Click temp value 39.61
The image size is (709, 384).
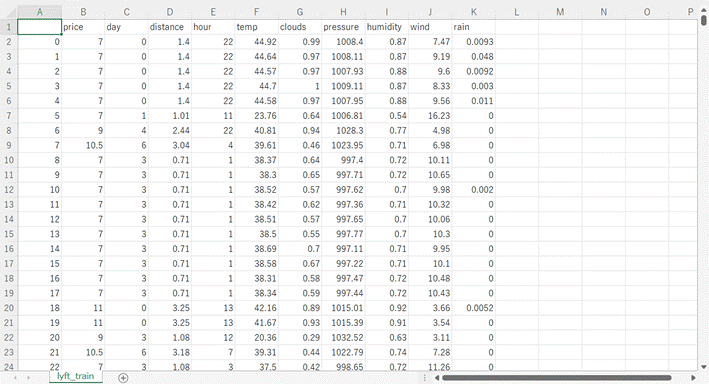tap(257, 145)
